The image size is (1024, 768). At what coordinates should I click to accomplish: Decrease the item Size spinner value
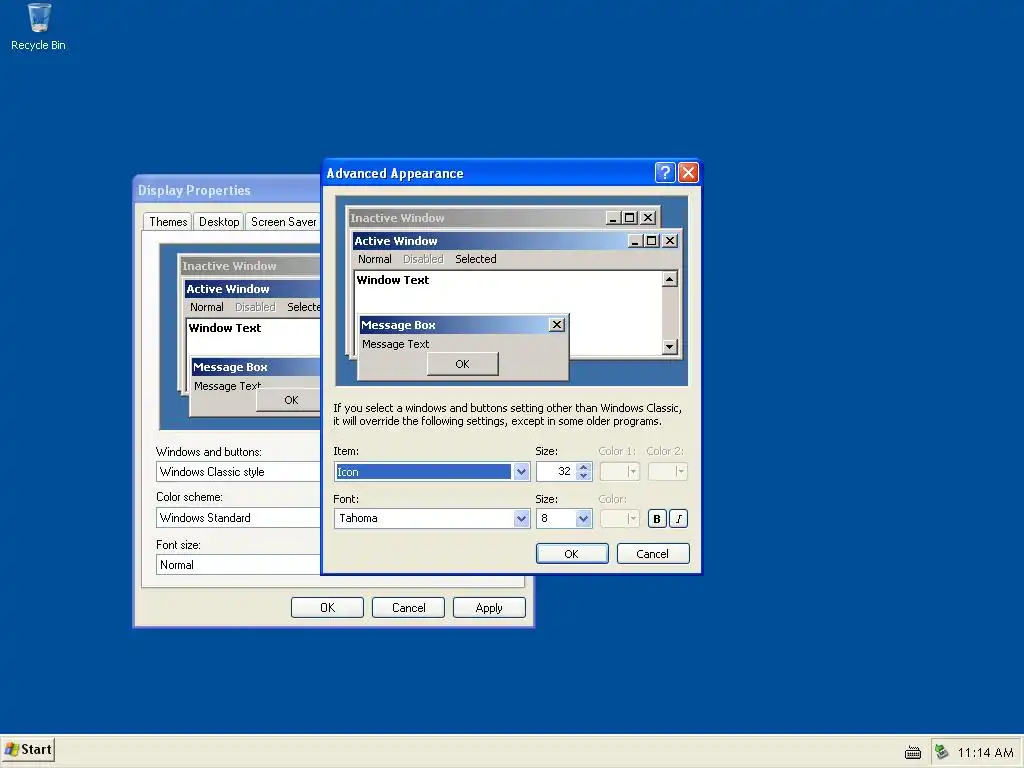584,476
